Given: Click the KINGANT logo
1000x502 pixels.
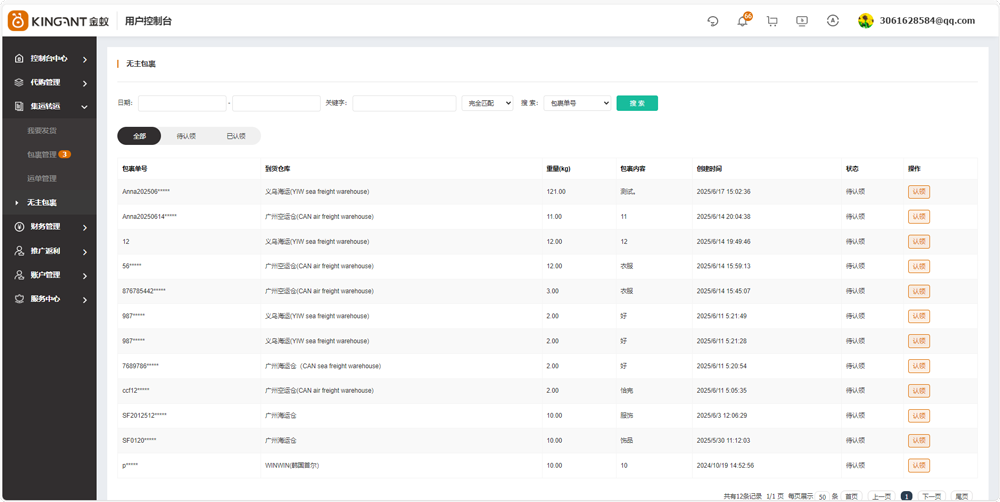Looking at the screenshot, I should pyautogui.click(x=58, y=21).
